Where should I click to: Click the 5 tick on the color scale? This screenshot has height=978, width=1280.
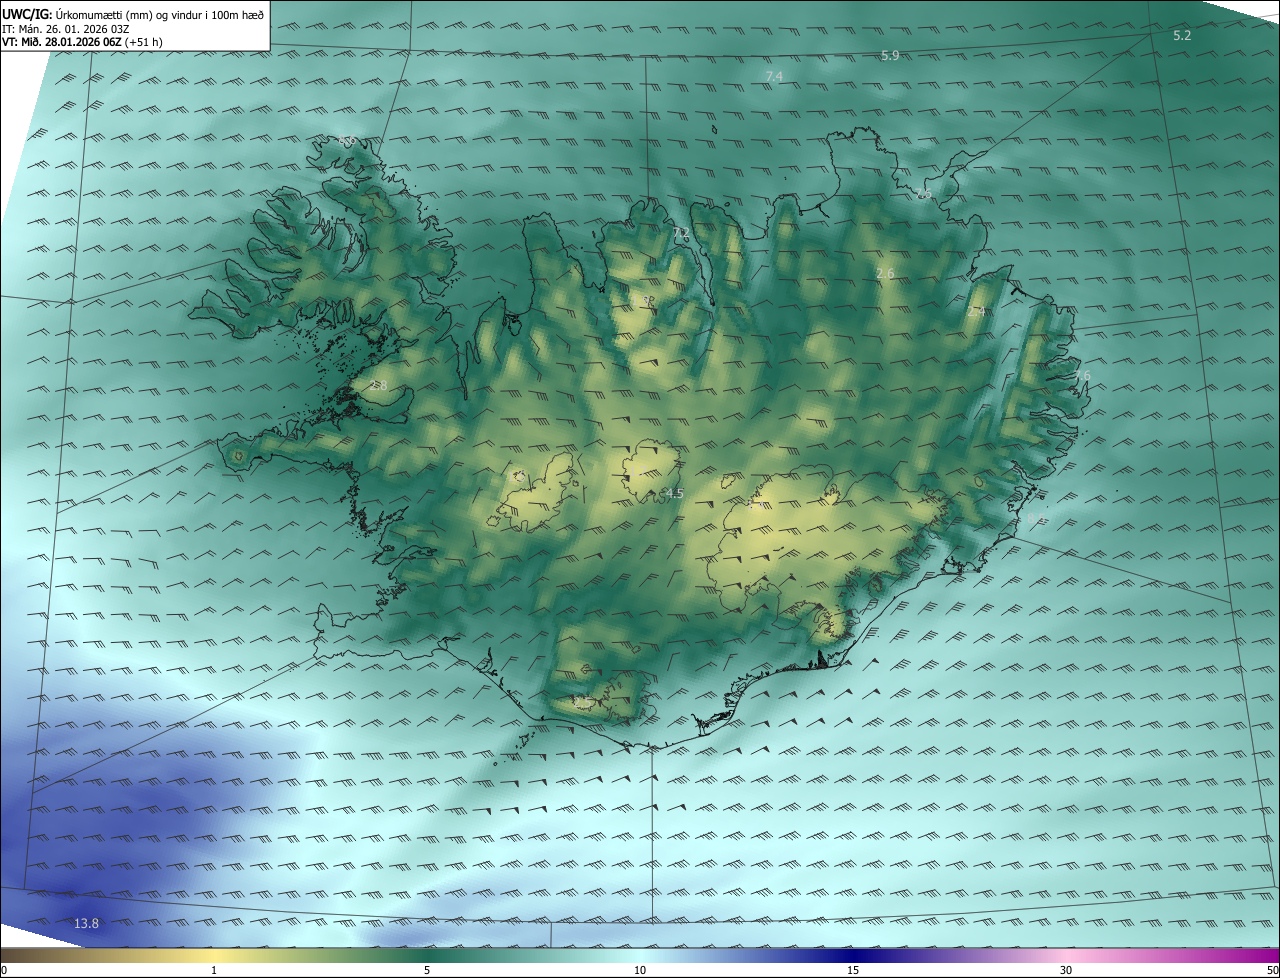coord(427,970)
